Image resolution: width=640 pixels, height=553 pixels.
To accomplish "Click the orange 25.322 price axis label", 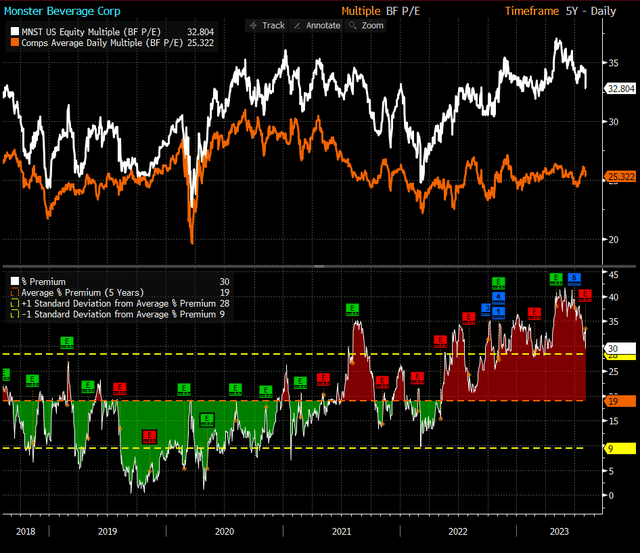I will [x=618, y=177].
